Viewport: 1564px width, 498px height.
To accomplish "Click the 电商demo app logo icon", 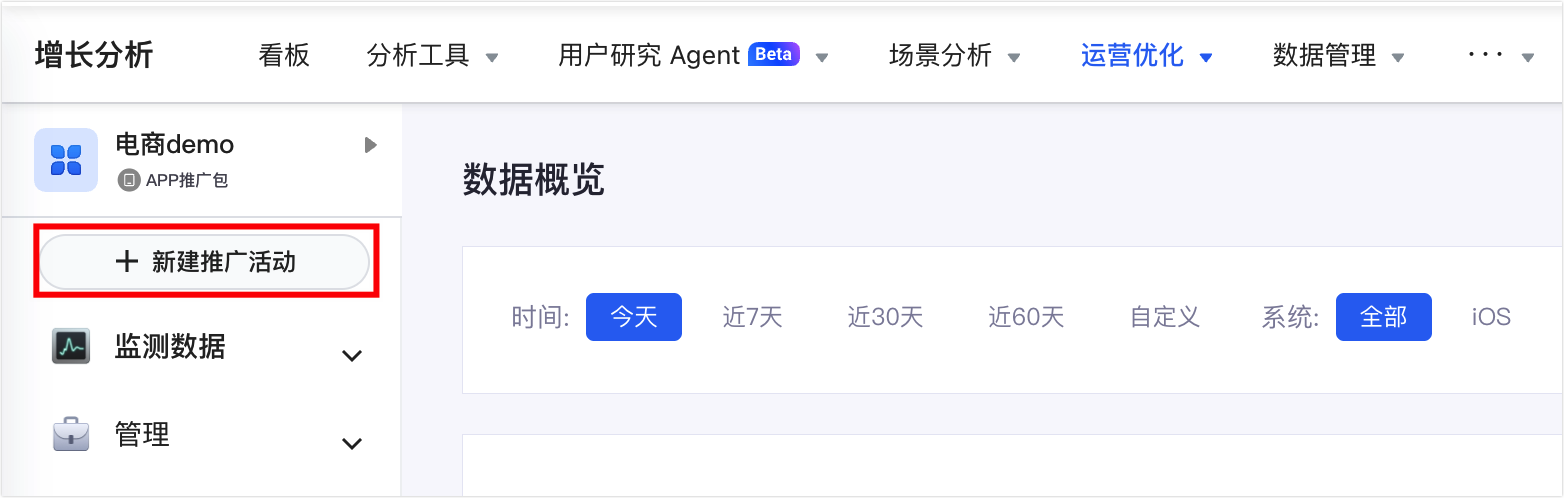I will 66,160.
